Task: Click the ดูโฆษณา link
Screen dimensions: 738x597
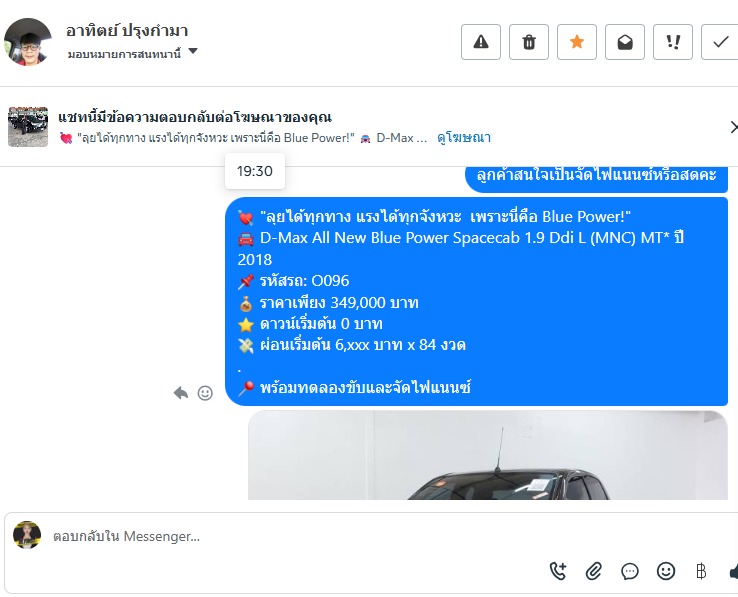Action: coord(464,137)
